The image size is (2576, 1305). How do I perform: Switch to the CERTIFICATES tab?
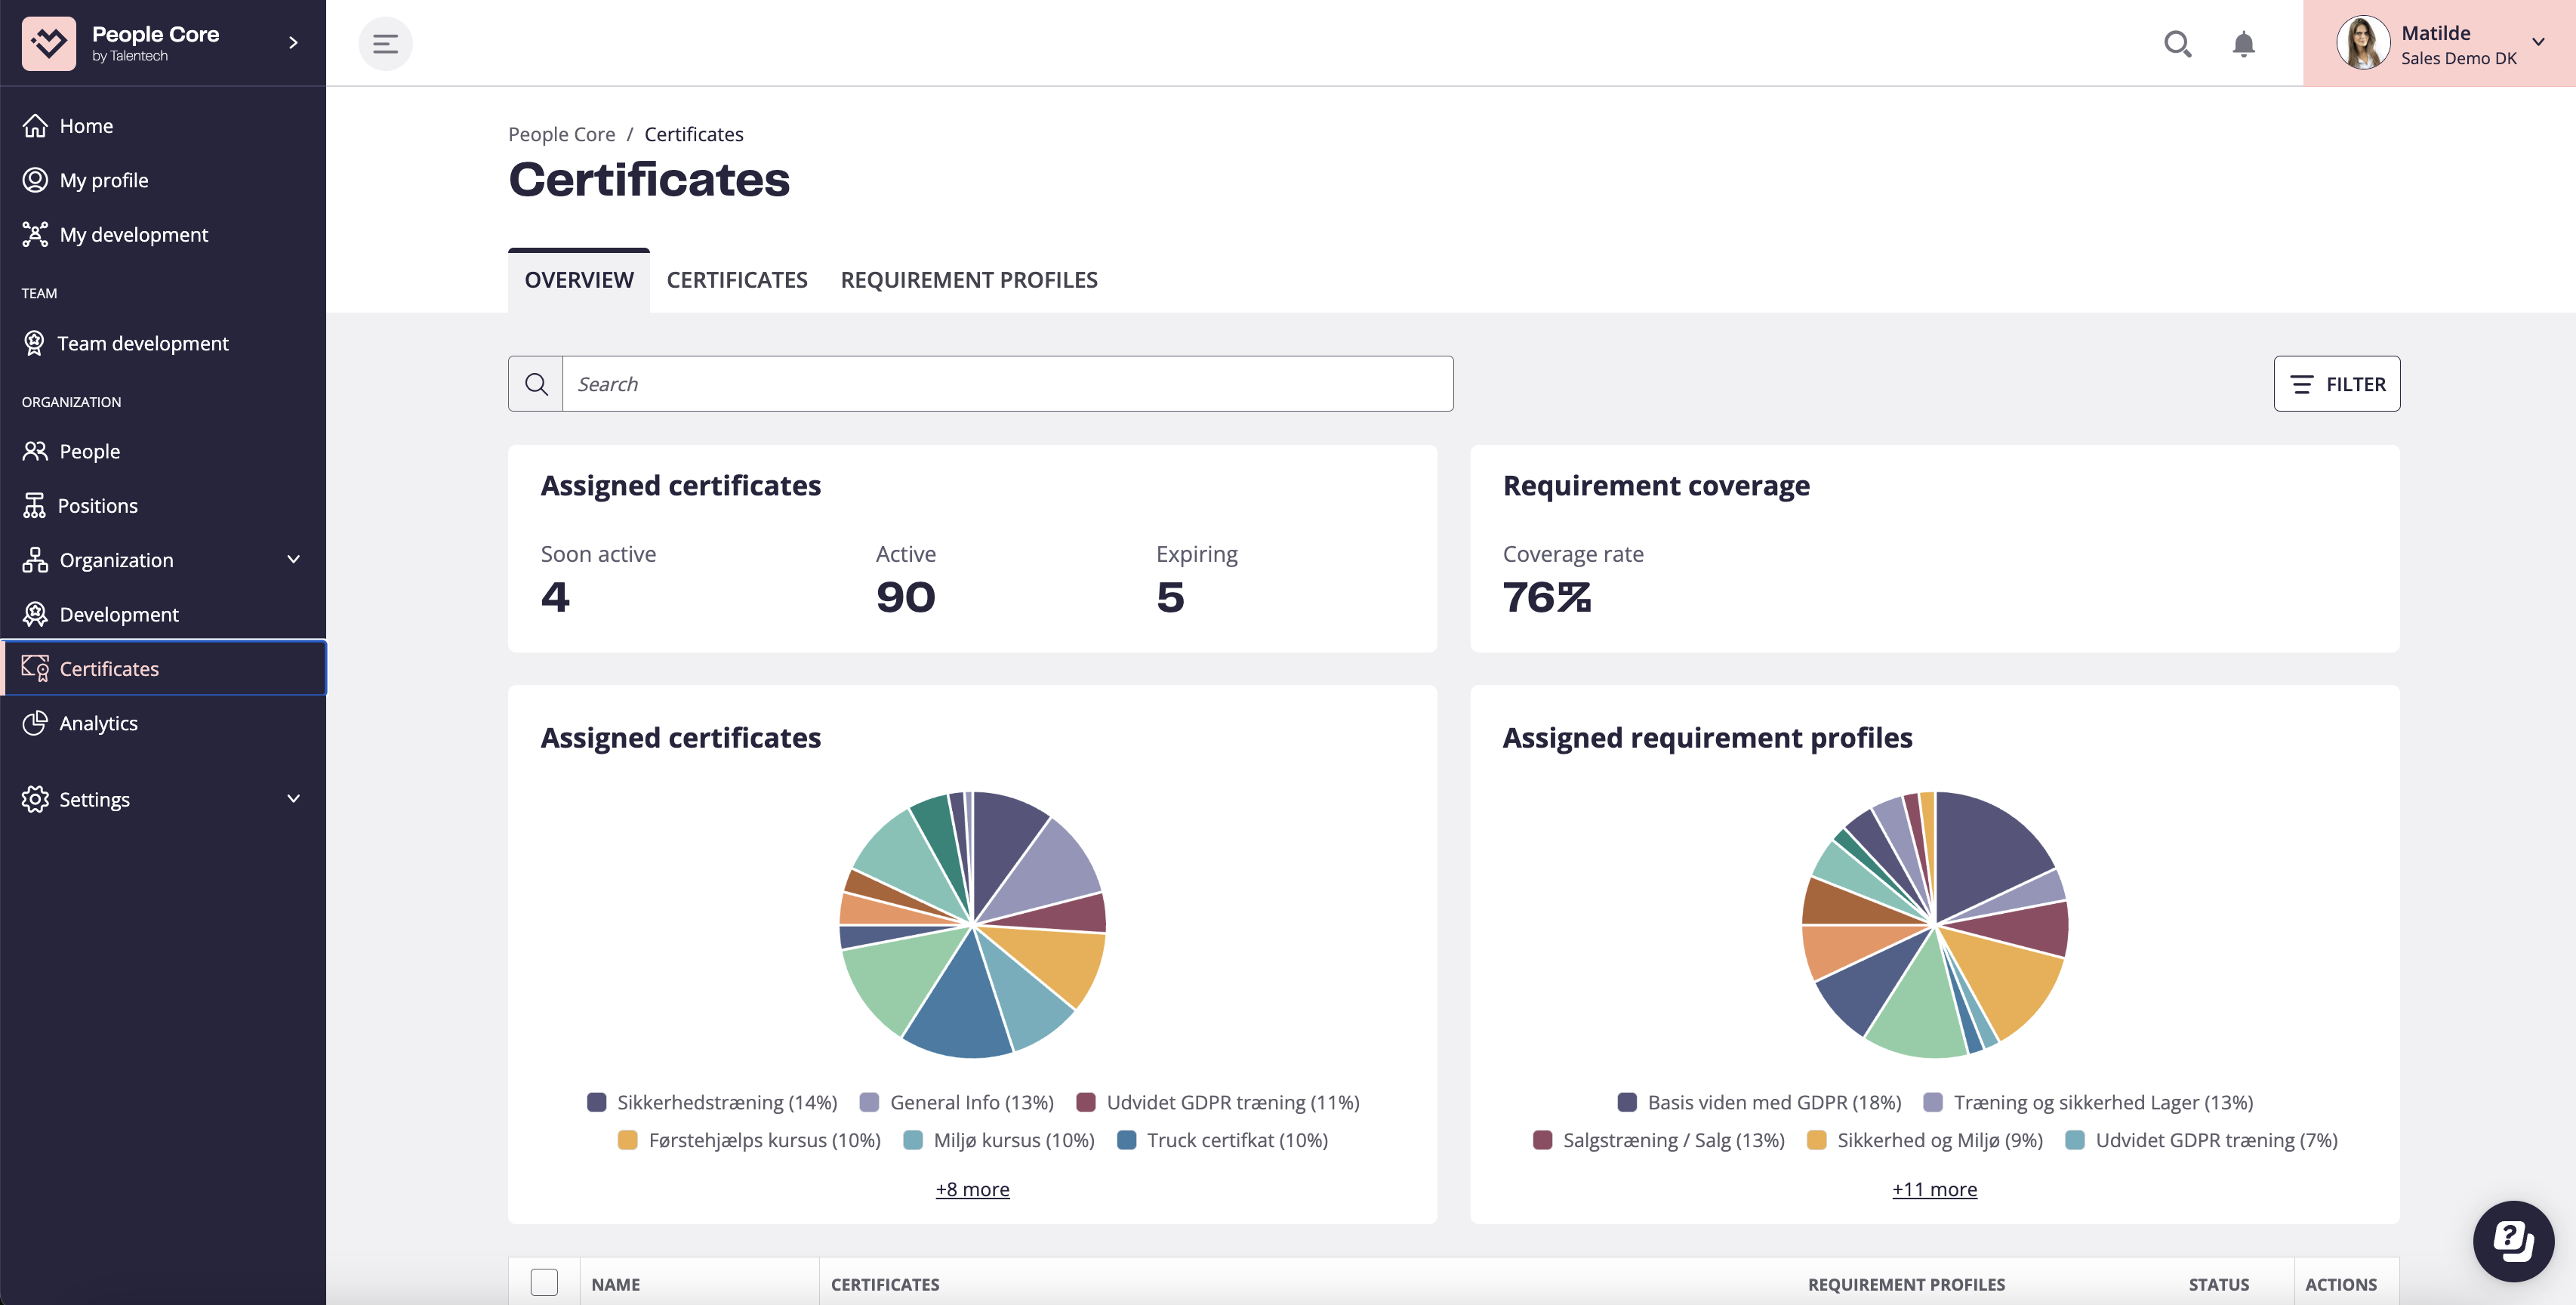pyautogui.click(x=737, y=280)
